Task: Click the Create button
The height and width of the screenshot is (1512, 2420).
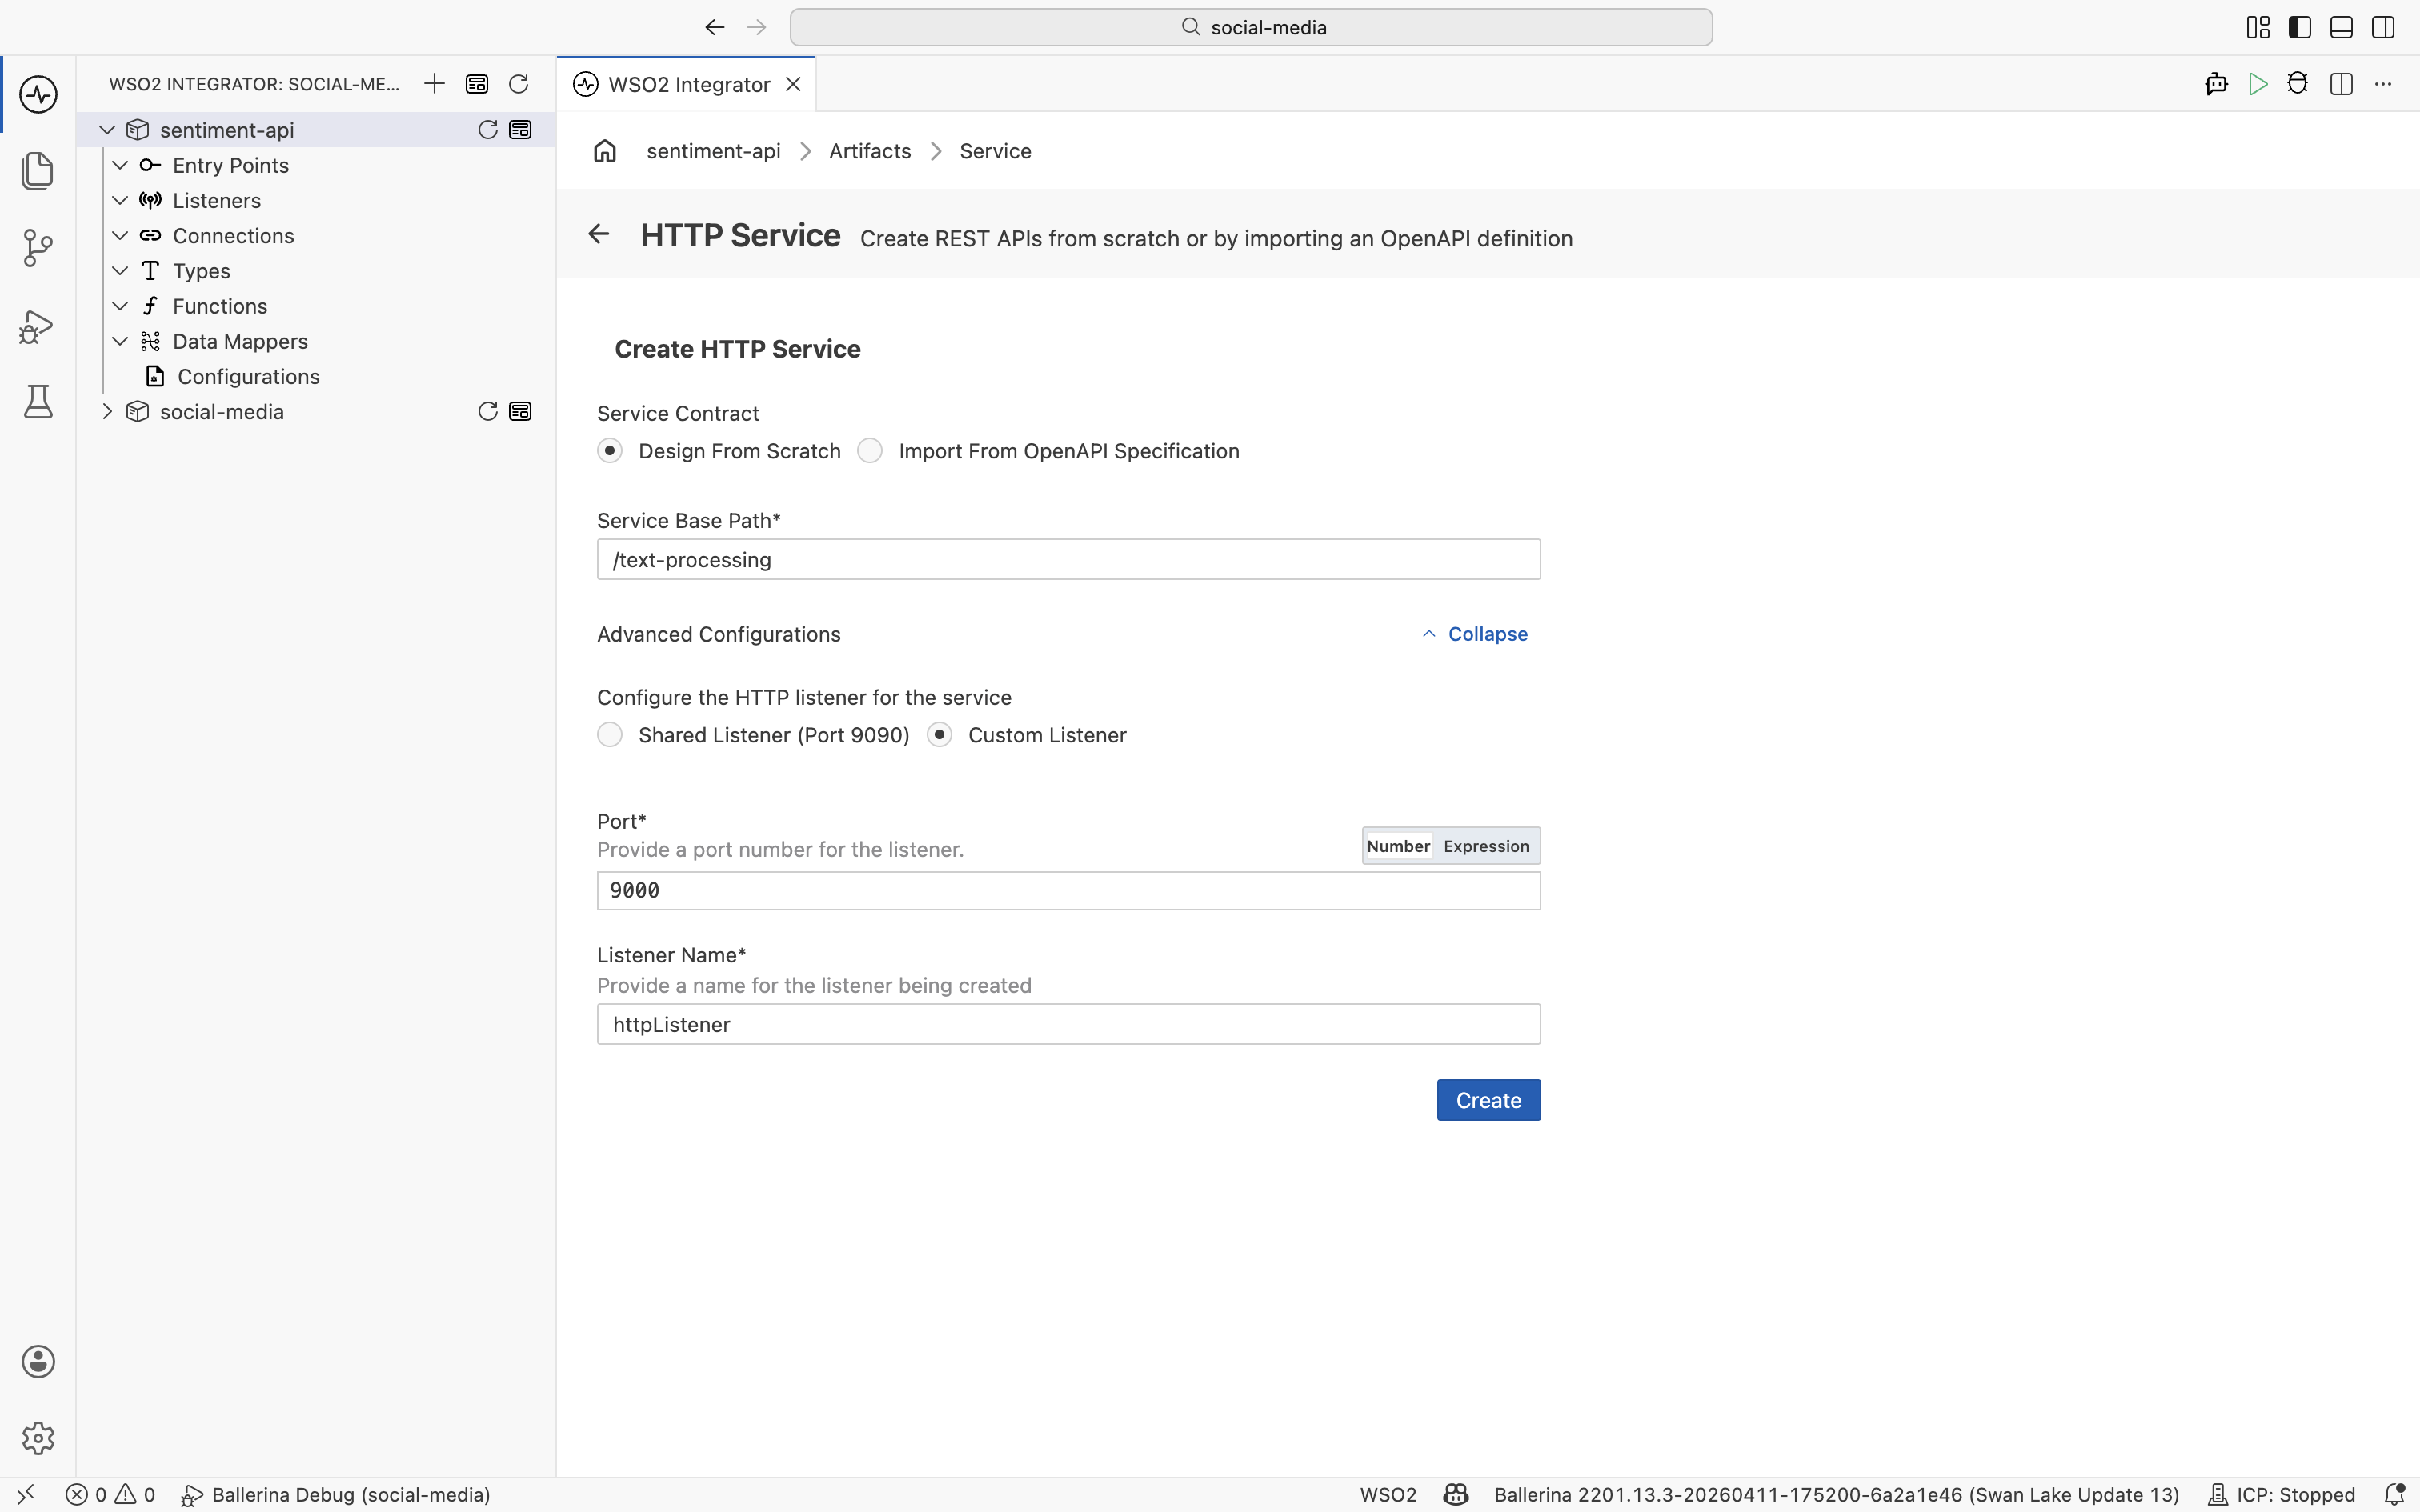Action: tap(1488, 1100)
